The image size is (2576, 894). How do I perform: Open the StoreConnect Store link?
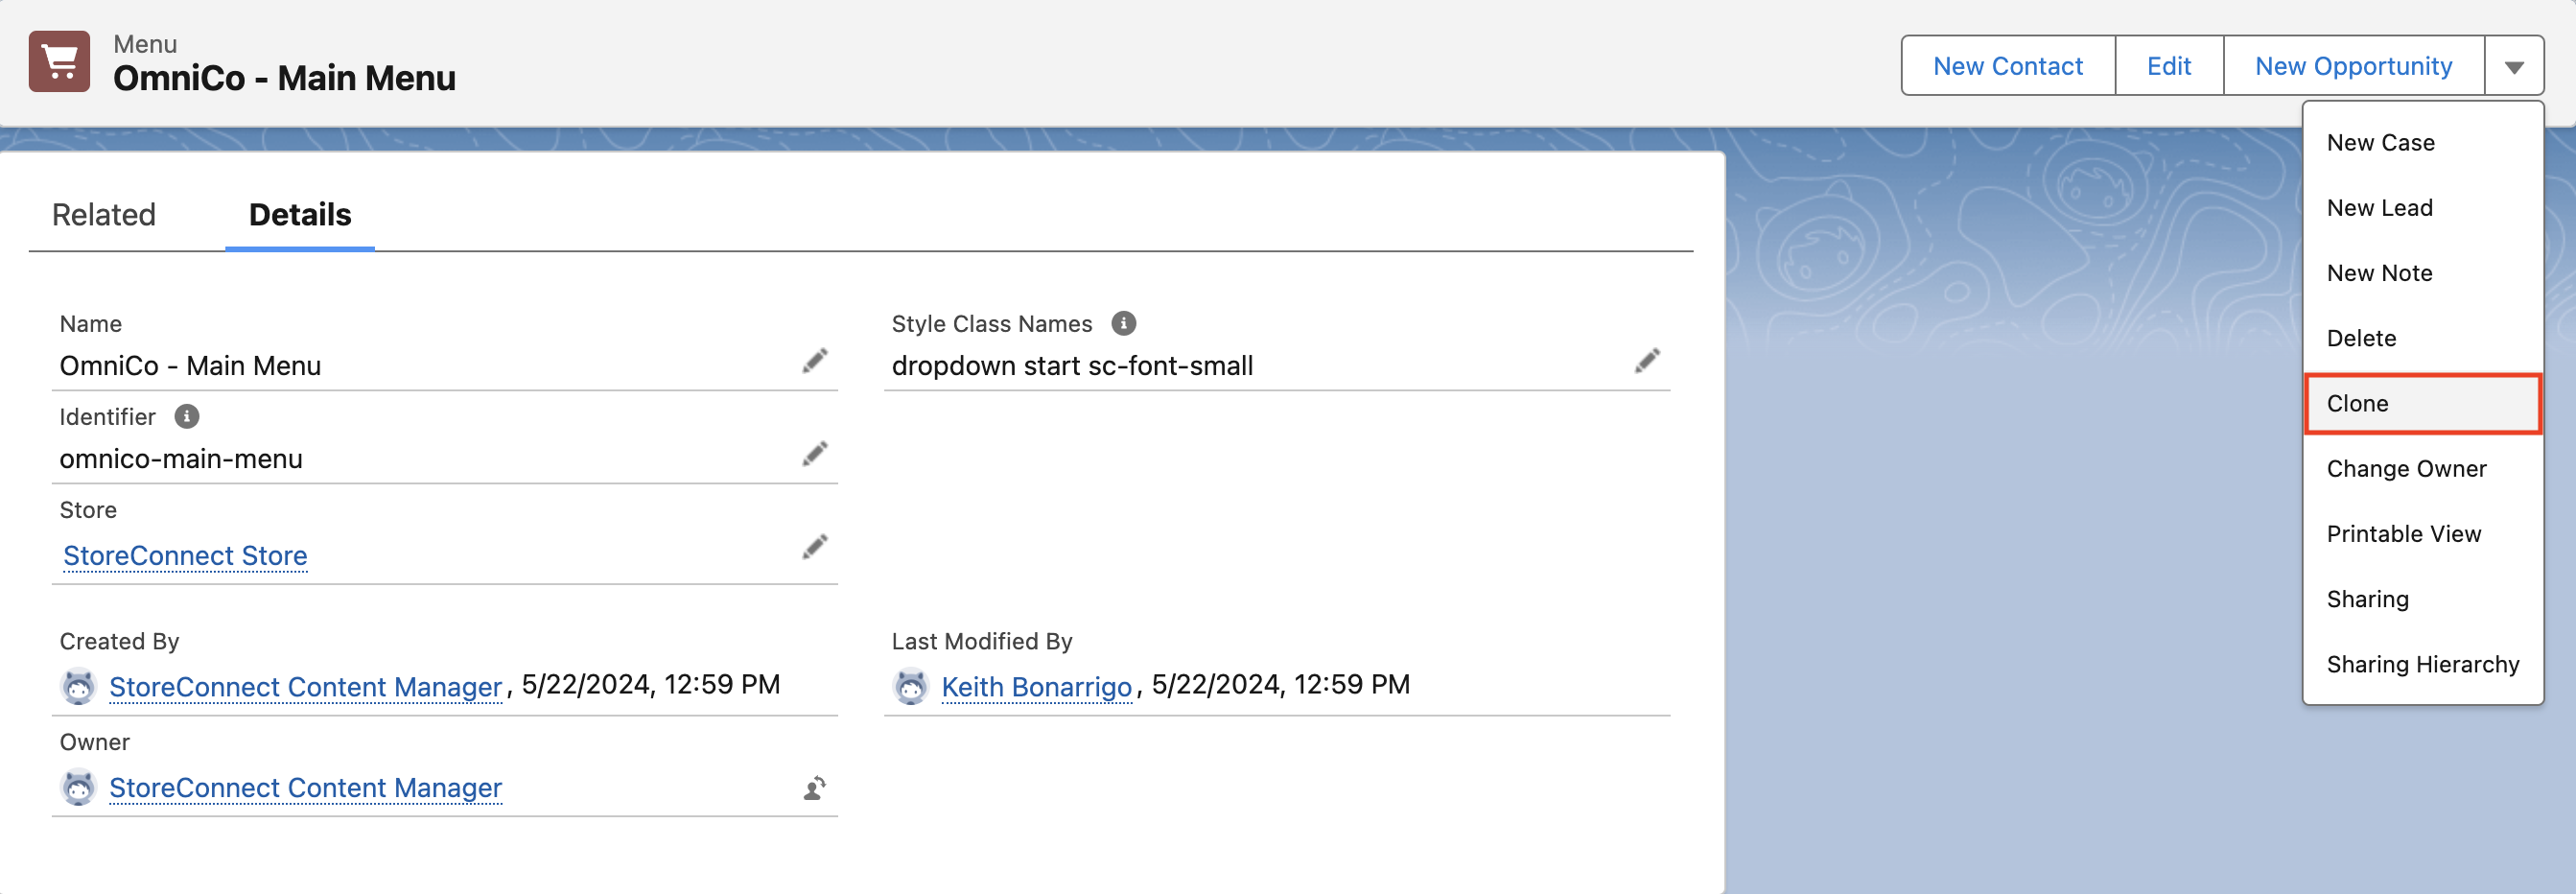(x=185, y=555)
